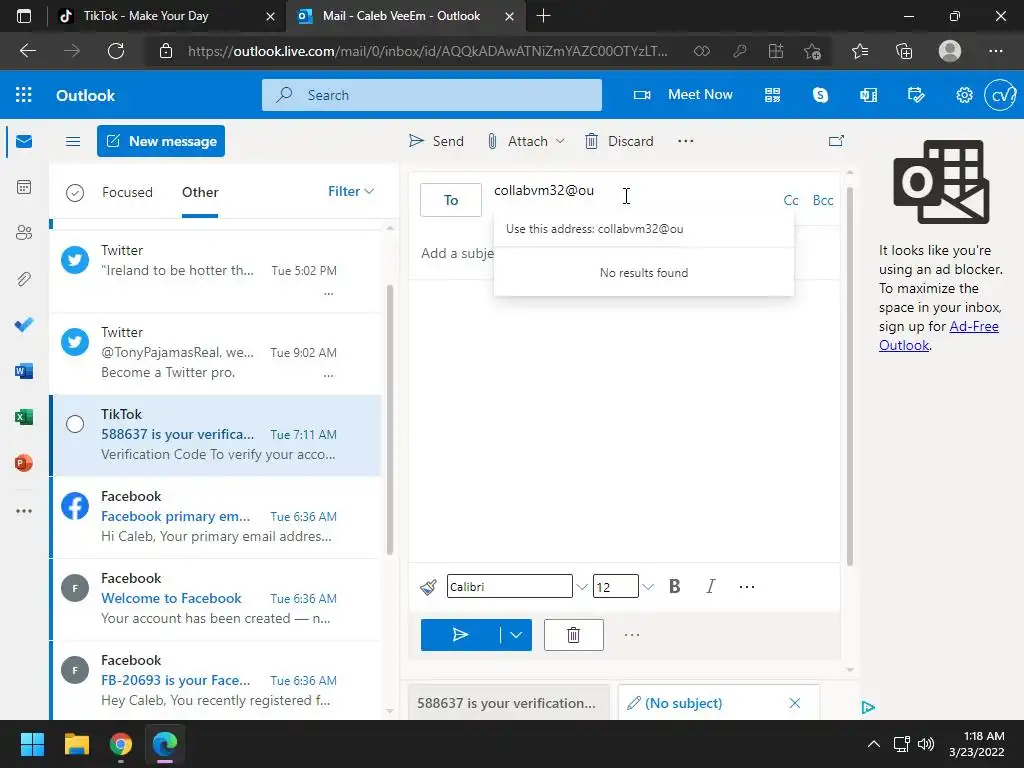Click the message list scrollbar

390,419
